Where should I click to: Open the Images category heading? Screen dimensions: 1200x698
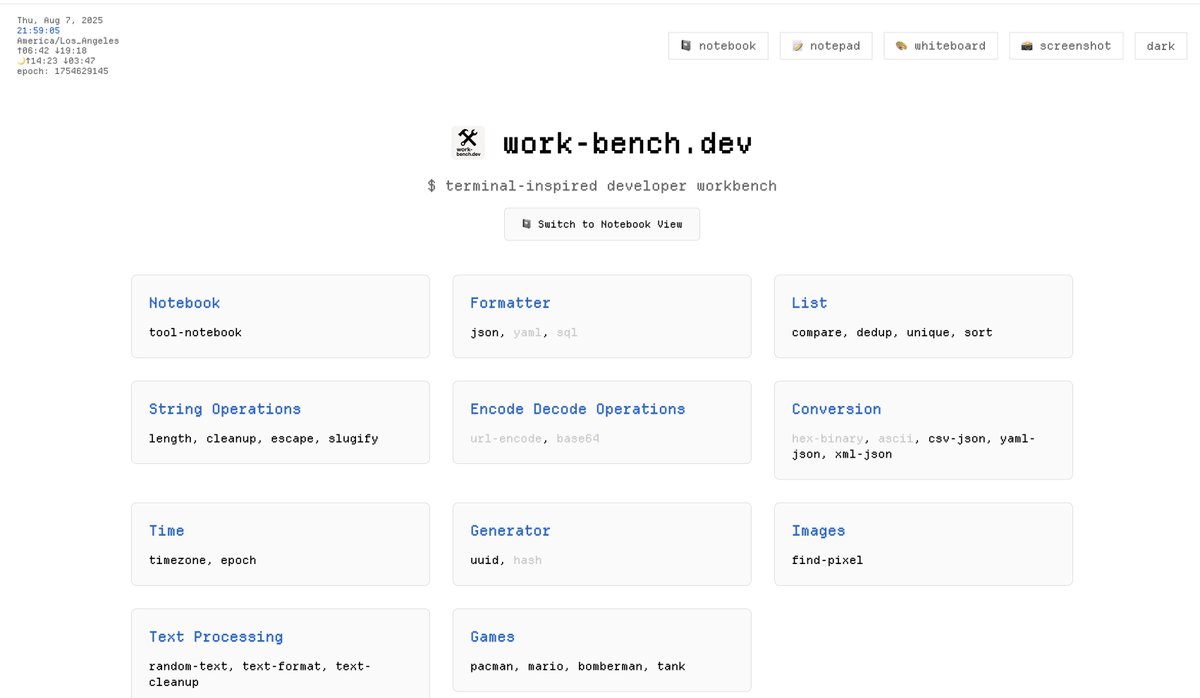(818, 531)
